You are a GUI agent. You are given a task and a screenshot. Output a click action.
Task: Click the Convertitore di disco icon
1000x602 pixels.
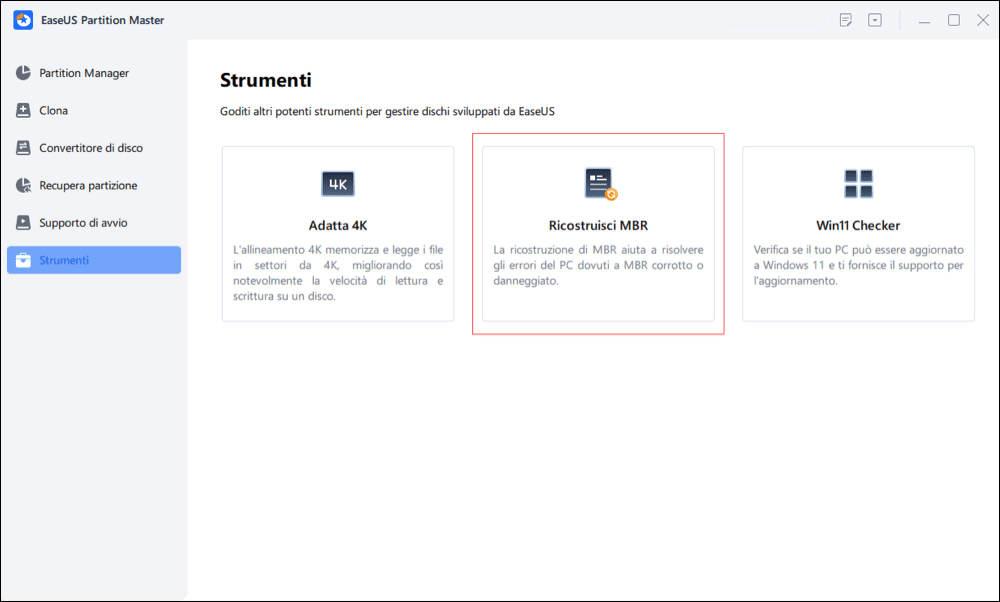click(x=23, y=148)
